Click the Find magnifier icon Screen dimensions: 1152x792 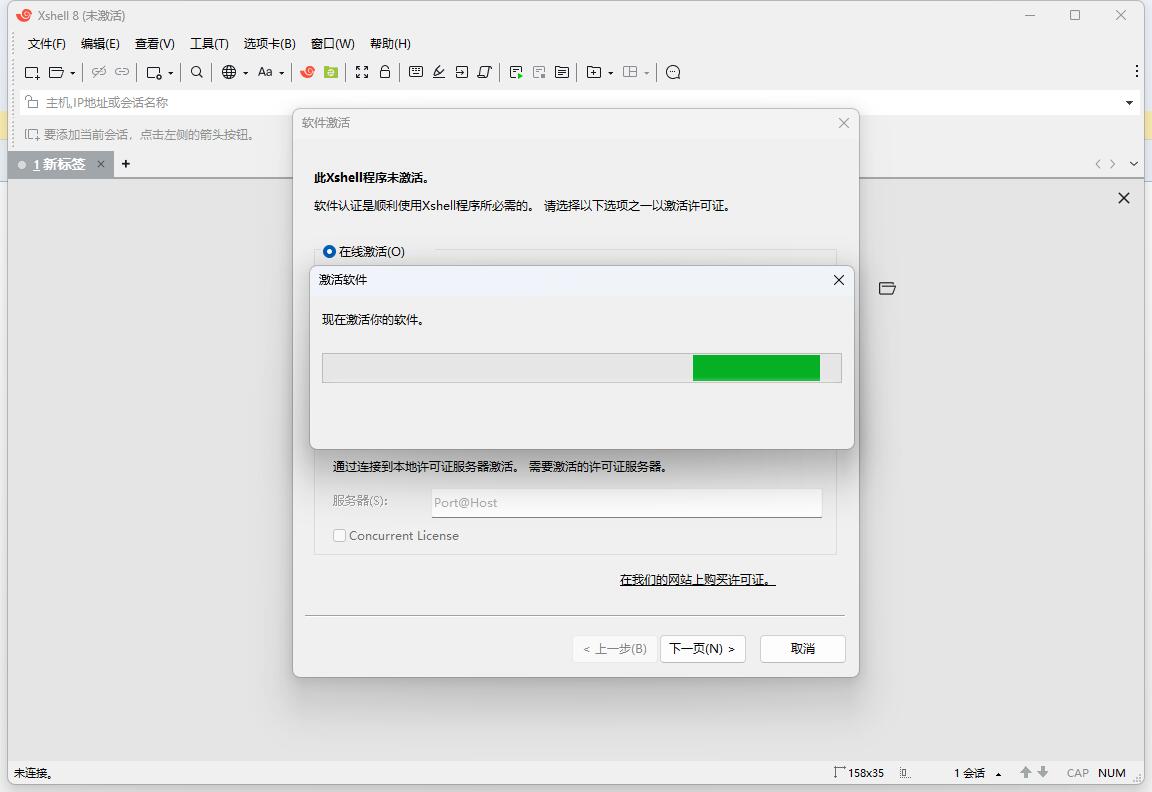click(x=196, y=72)
